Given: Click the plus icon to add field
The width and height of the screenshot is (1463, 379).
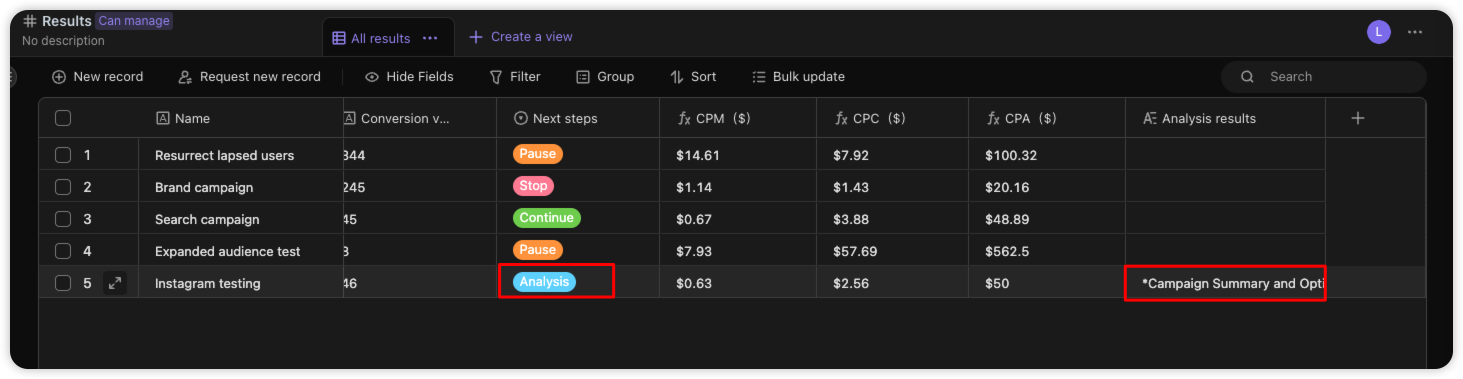Looking at the screenshot, I should coord(1357,118).
